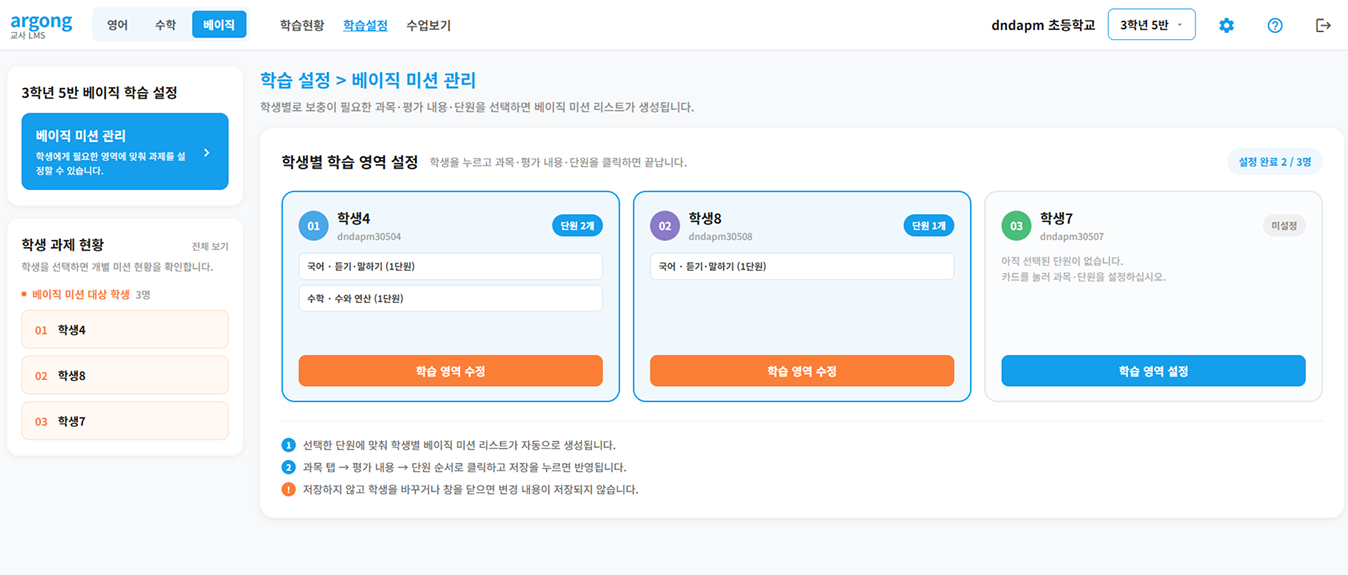Click the 3학년 5반 베이직 학습 설정 title
1348x575 pixels.
[x=99, y=93]
